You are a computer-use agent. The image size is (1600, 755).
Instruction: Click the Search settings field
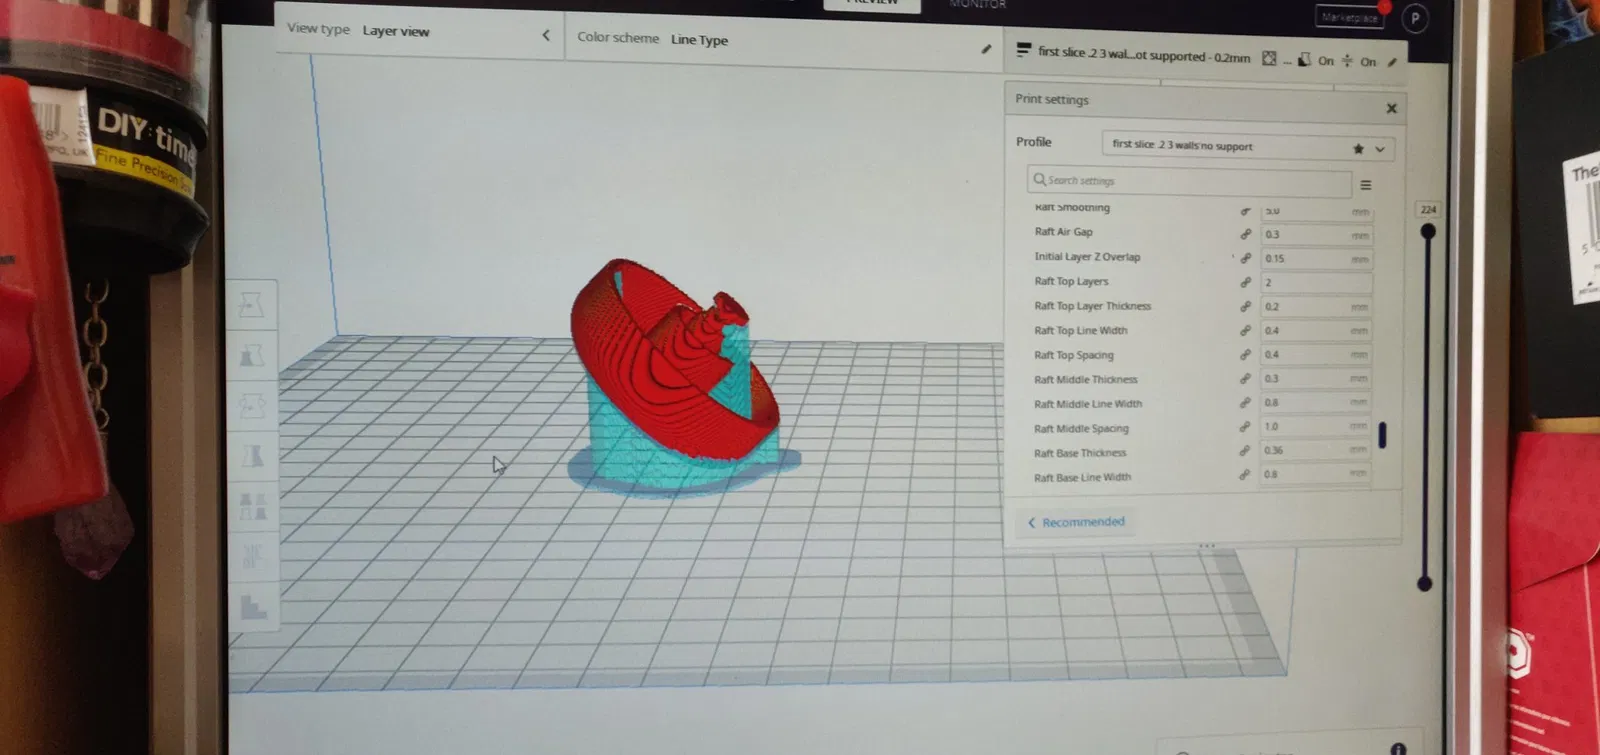coord(1189,181)
